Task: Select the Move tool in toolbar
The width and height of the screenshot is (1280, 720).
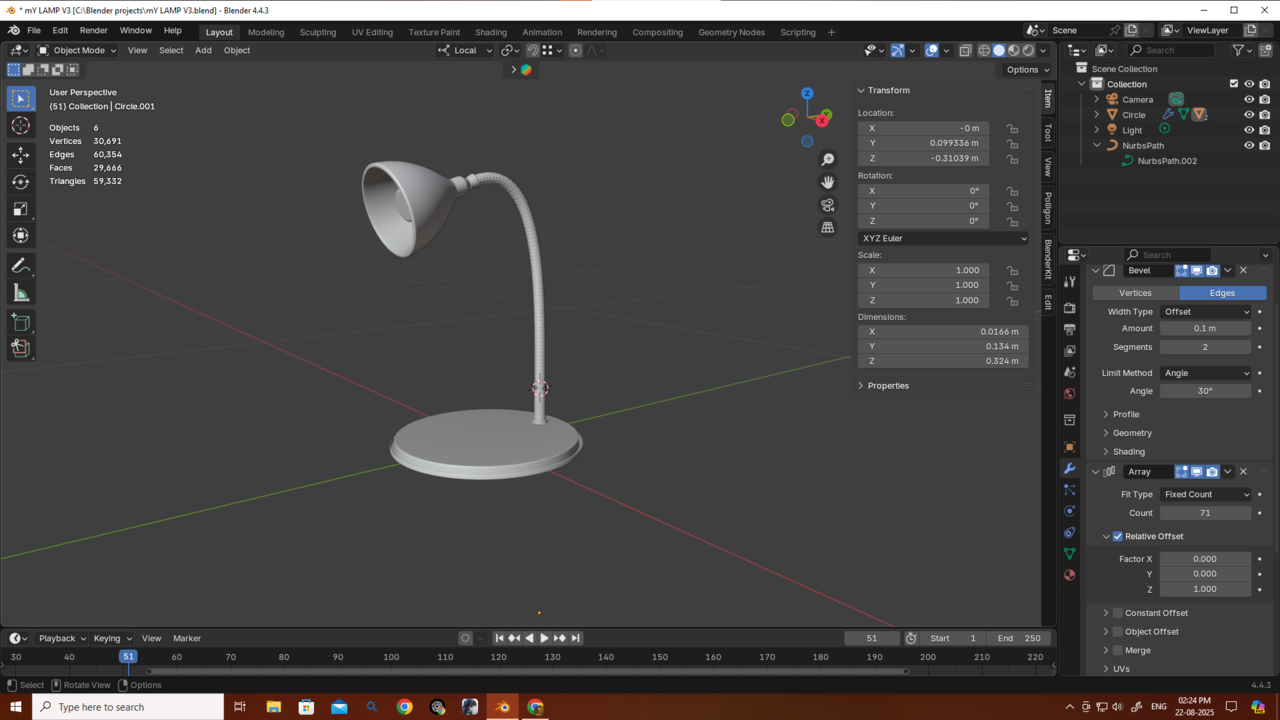Action: click(20, 155)
